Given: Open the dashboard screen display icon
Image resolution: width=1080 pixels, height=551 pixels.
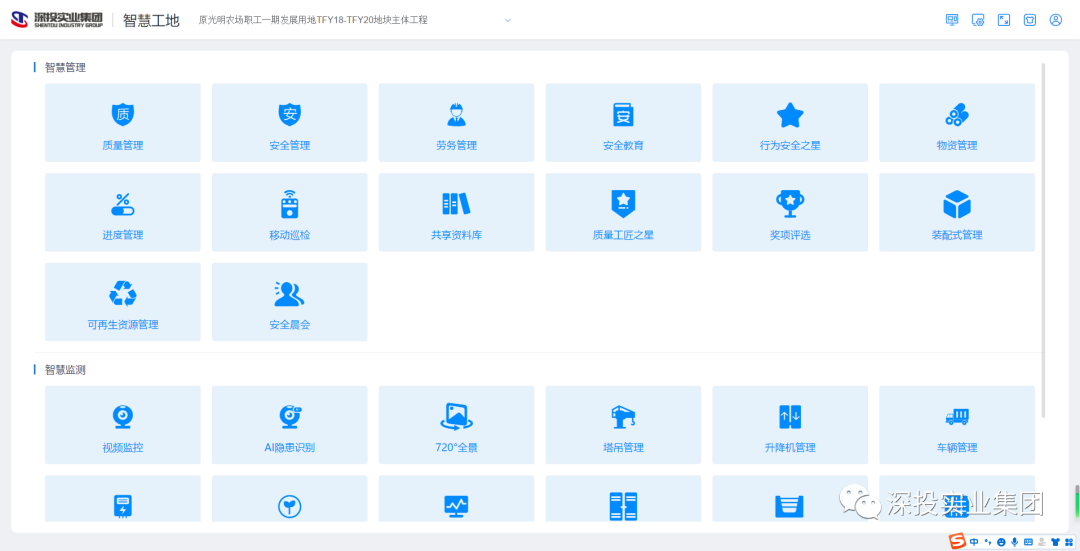Looking at the screenshot, I should (x=952, y=20).
